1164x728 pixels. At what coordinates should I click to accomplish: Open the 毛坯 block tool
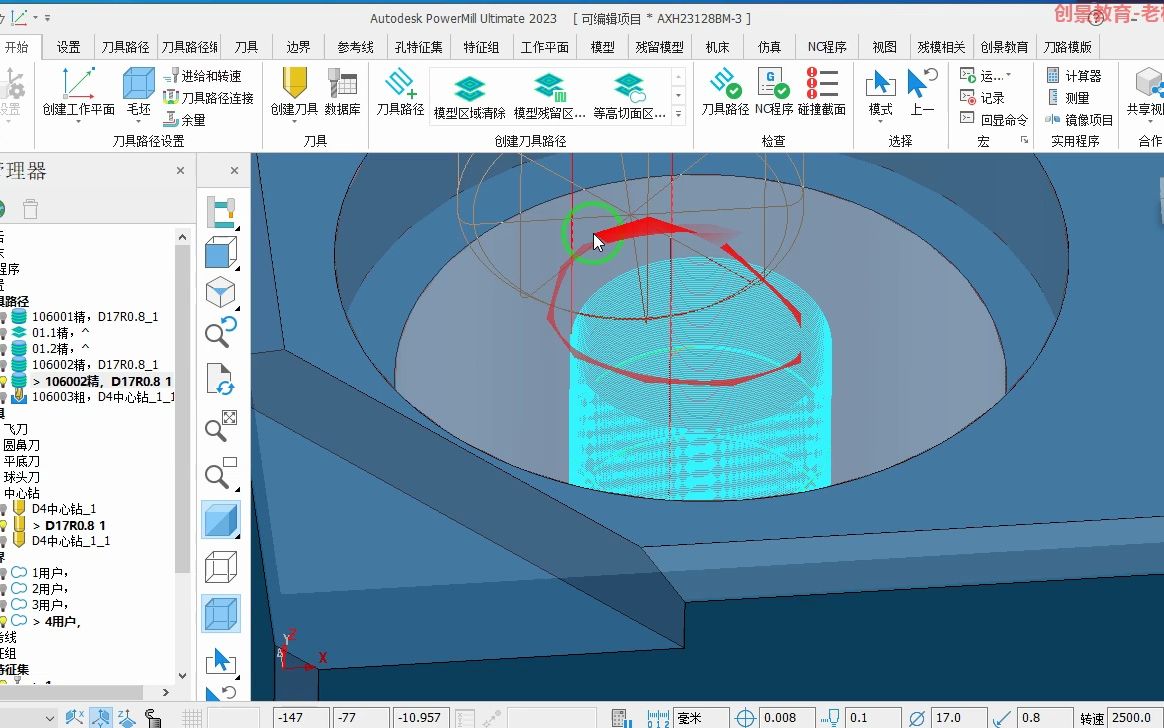point(138,83)
